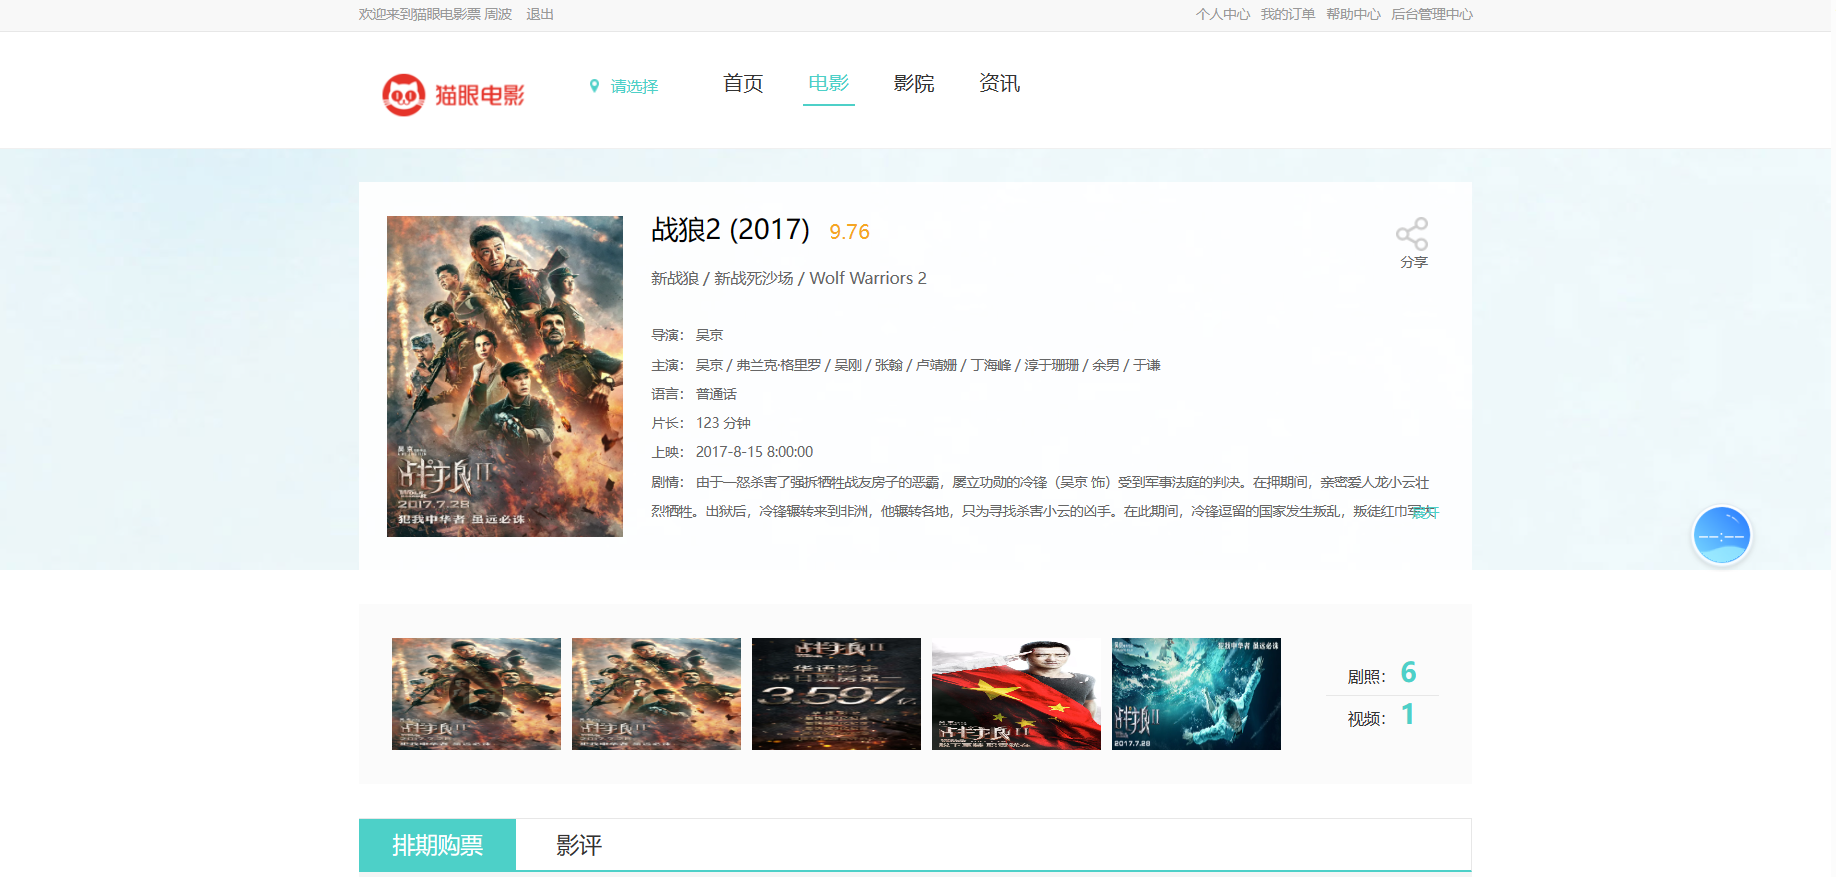
Task: Switch to the 排期购票 tab
Action: (x=437, y=845)
